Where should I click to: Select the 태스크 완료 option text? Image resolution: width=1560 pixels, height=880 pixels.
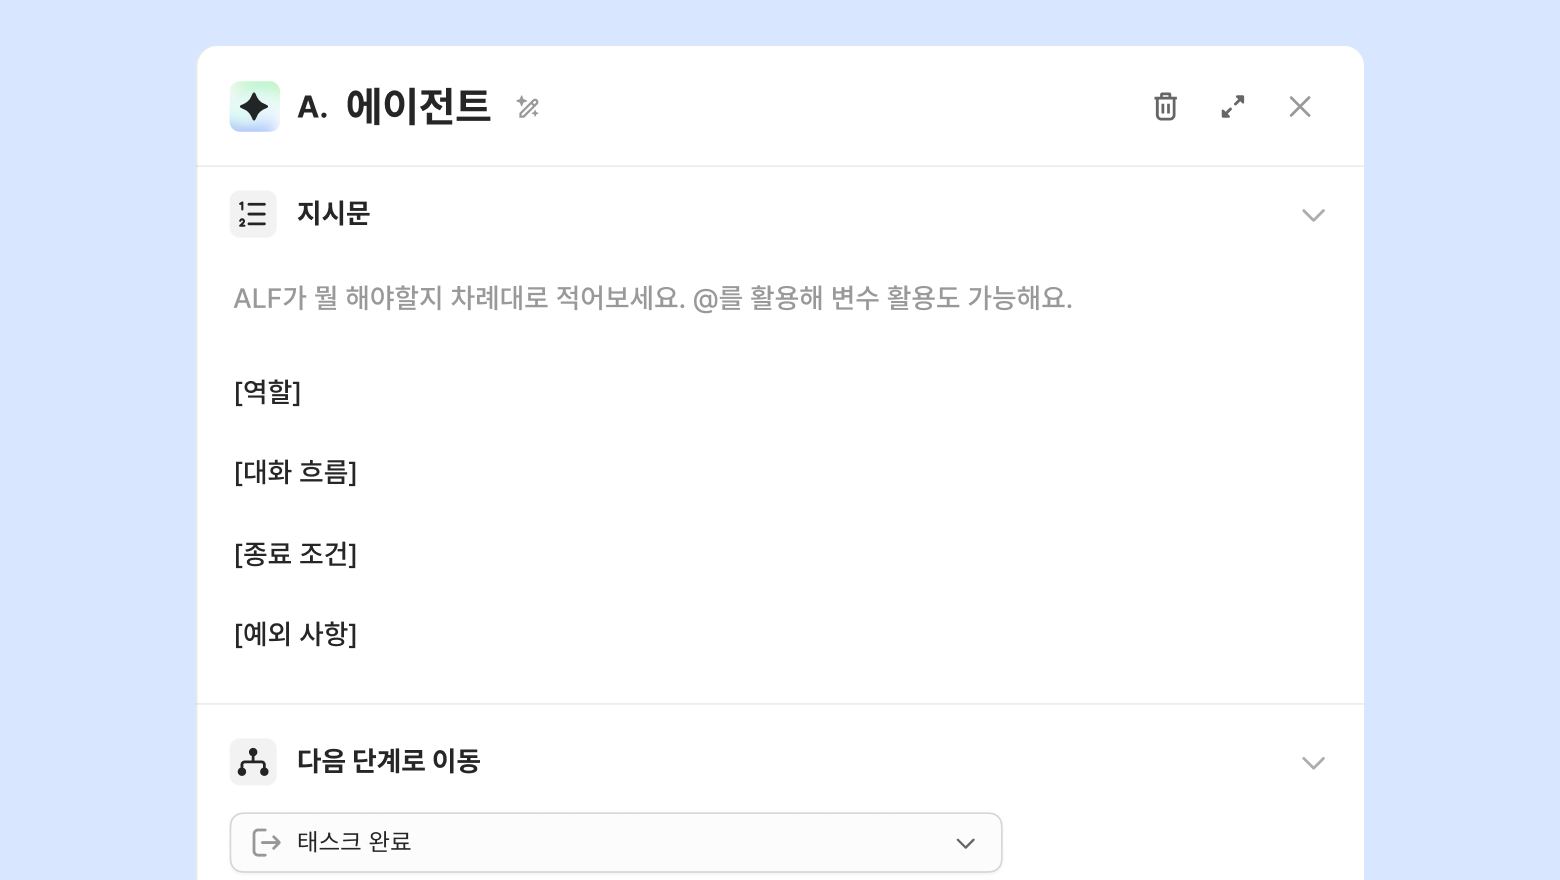click(354, 842)
